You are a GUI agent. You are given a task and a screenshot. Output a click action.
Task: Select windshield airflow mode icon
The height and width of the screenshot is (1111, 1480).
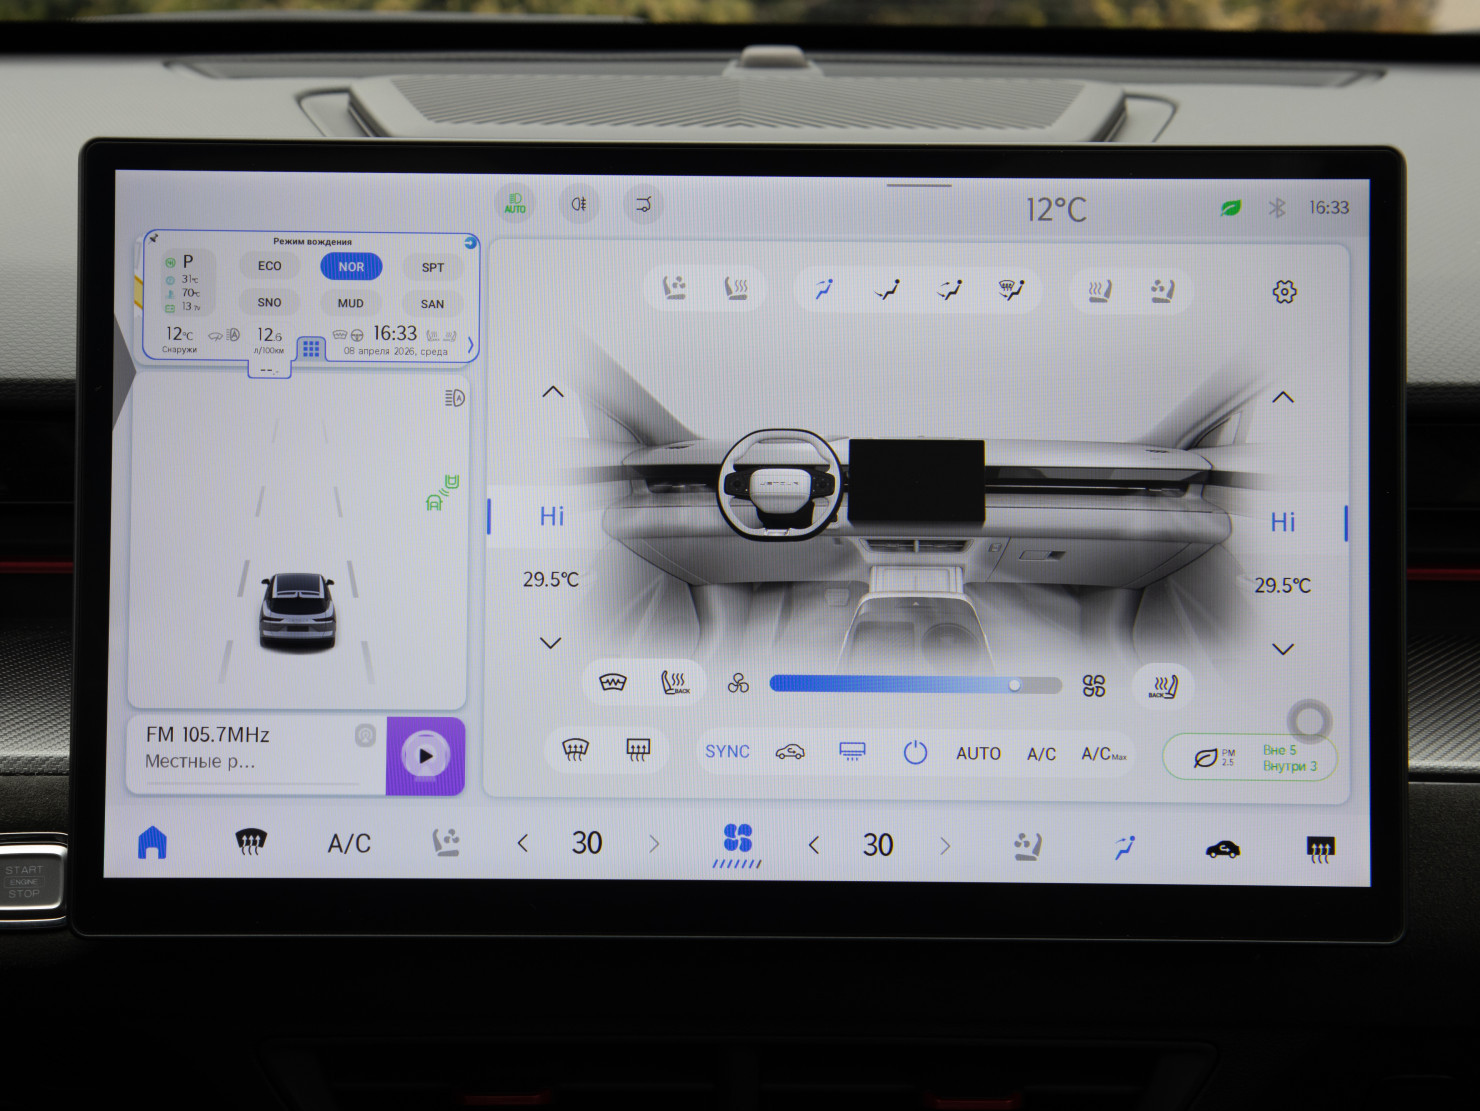[x=1011, y=290]
